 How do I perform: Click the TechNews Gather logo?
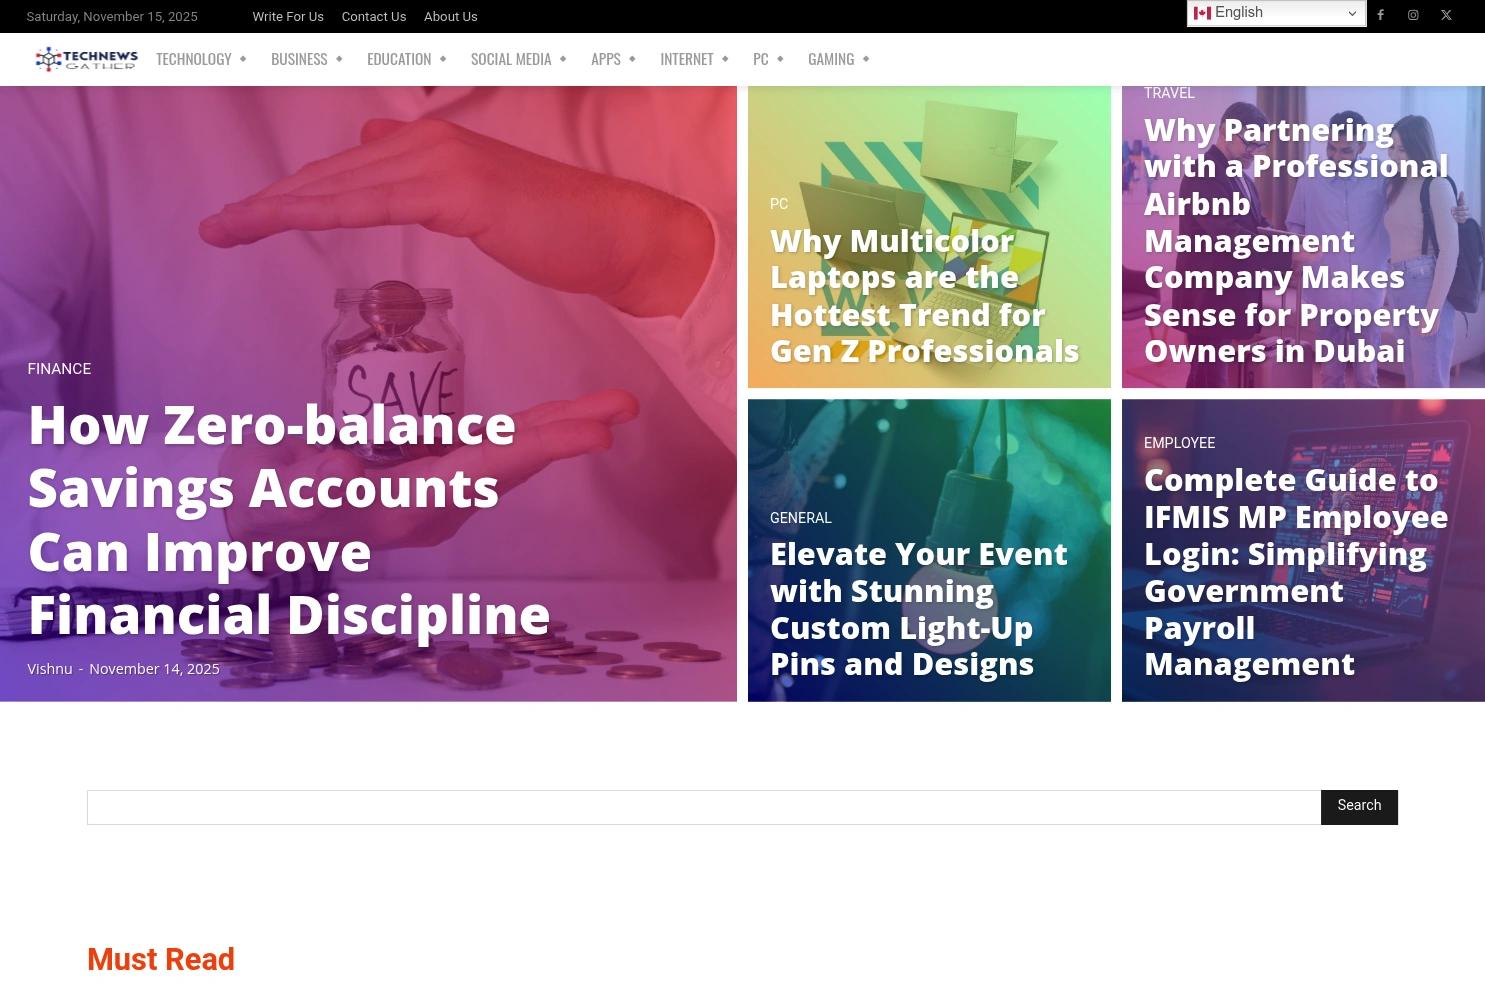(86, 59)
